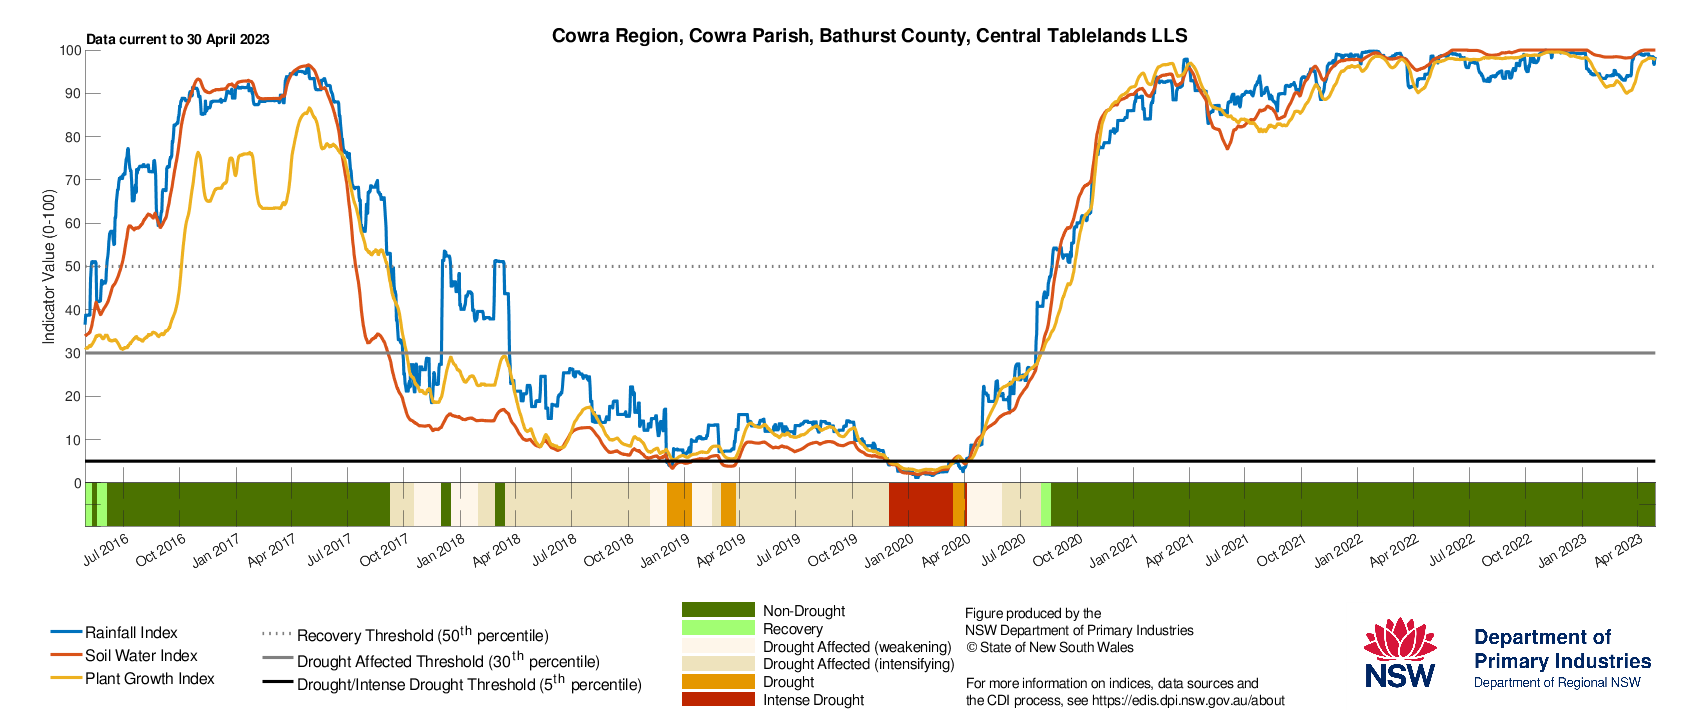Click the 'Oct 2017' axis tick label

coord(384,550)
